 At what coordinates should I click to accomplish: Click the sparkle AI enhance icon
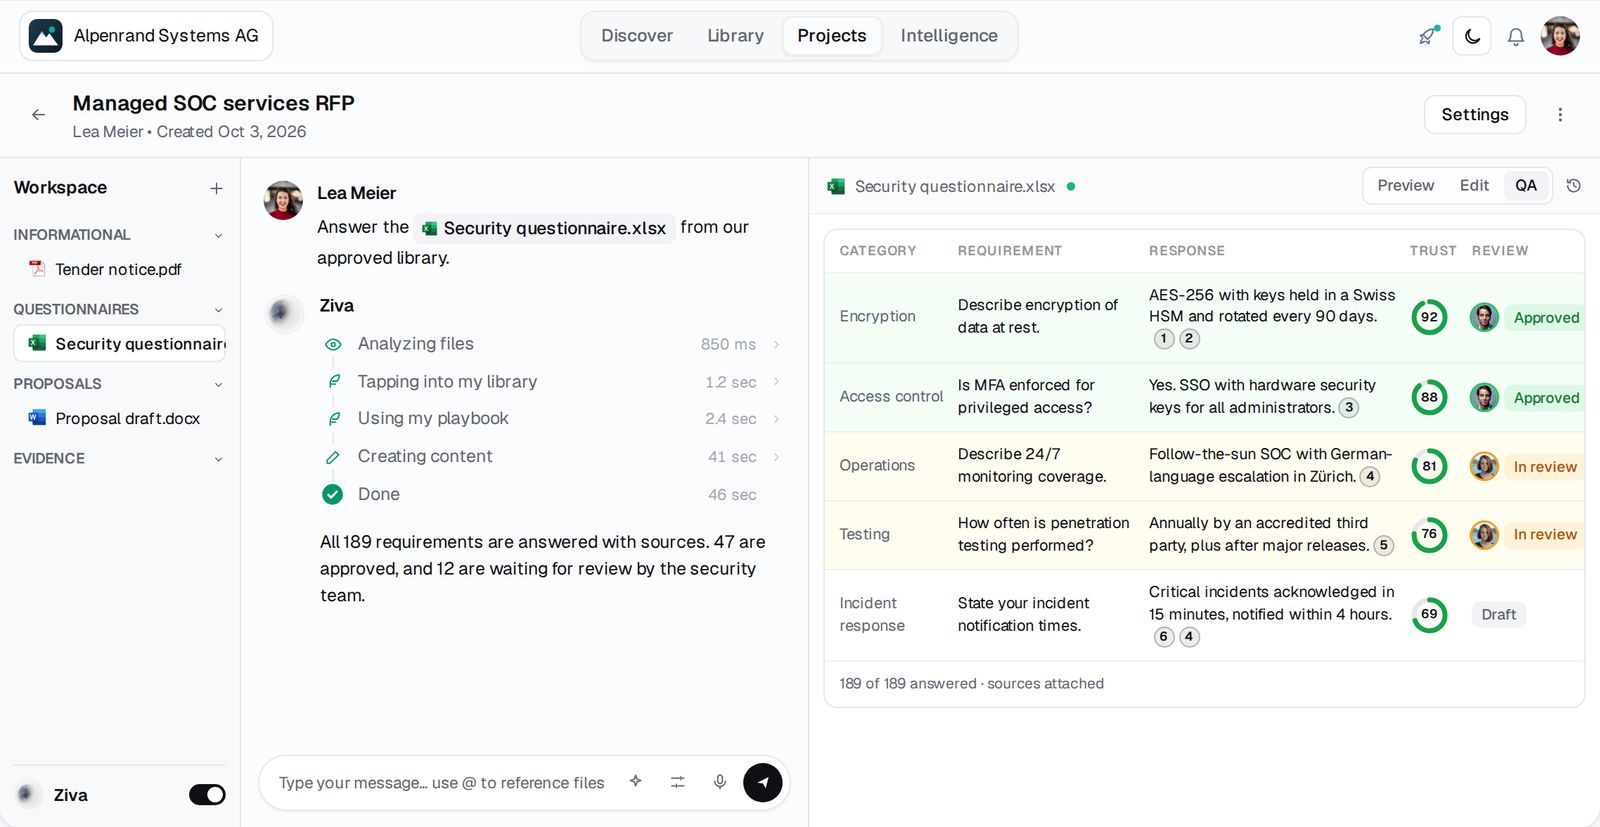(636, 782)
